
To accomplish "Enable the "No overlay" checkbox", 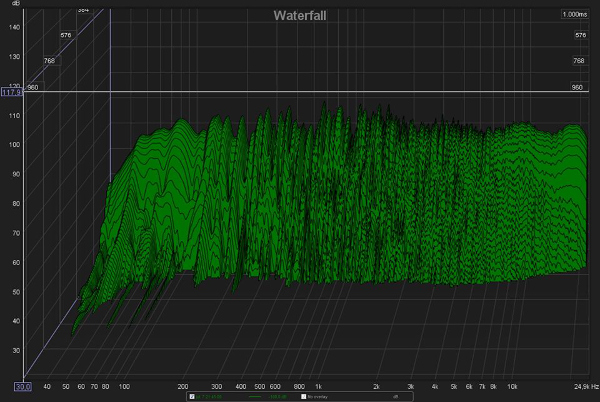I will [x=305, y=396].
